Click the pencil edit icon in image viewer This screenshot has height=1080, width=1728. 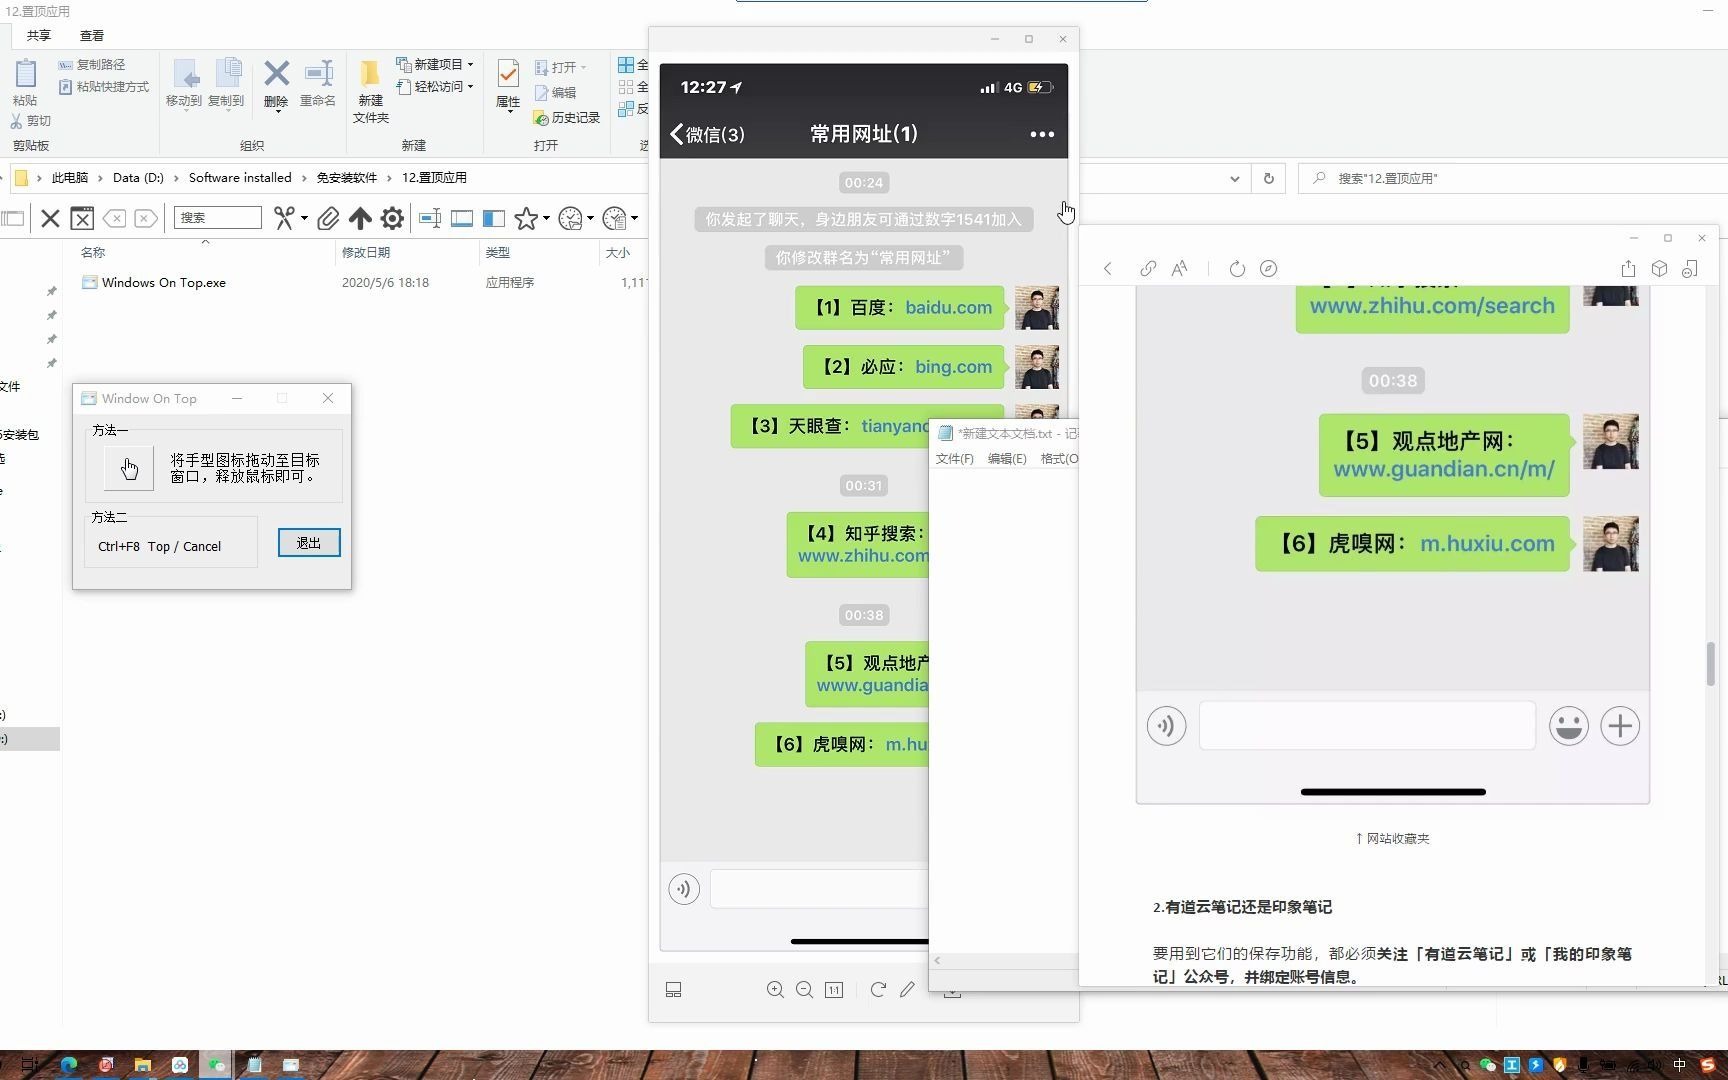pyautogui.click(x=907, y=990)
